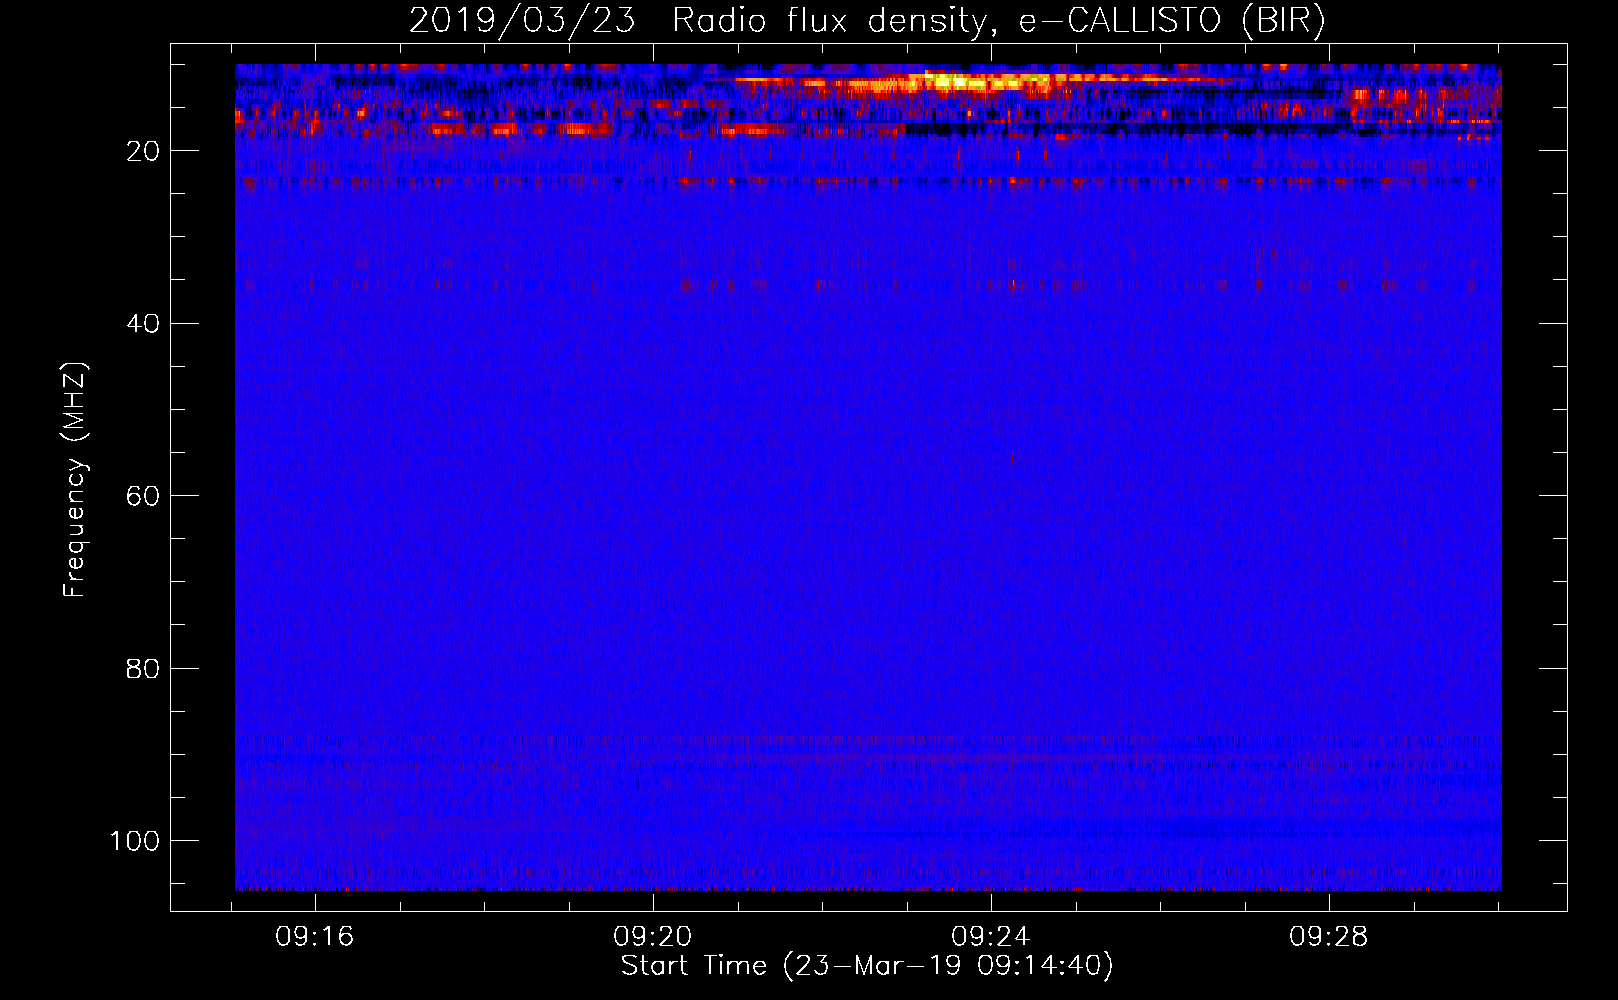Click the 100 frequency tick label

pyautogui.click(x=135, y=841)
